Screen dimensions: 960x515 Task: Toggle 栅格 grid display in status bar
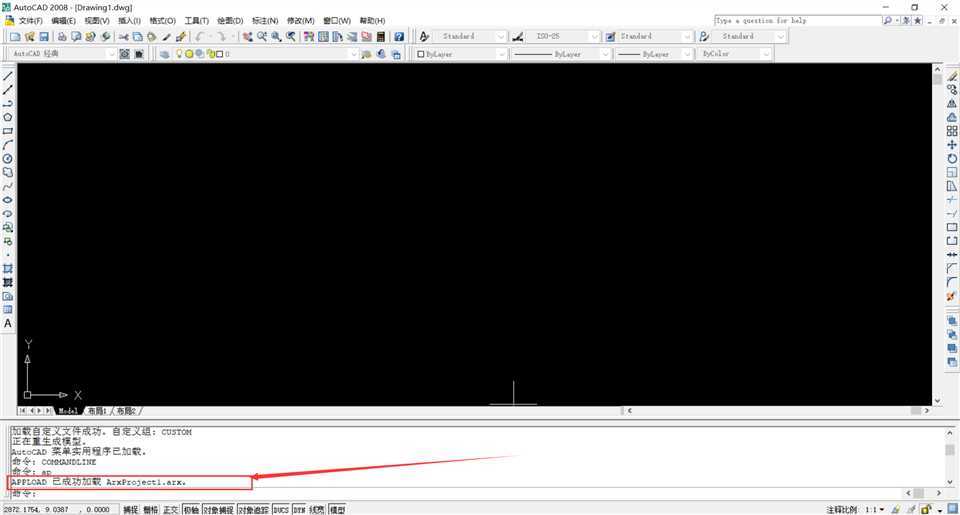click(151, 509)
